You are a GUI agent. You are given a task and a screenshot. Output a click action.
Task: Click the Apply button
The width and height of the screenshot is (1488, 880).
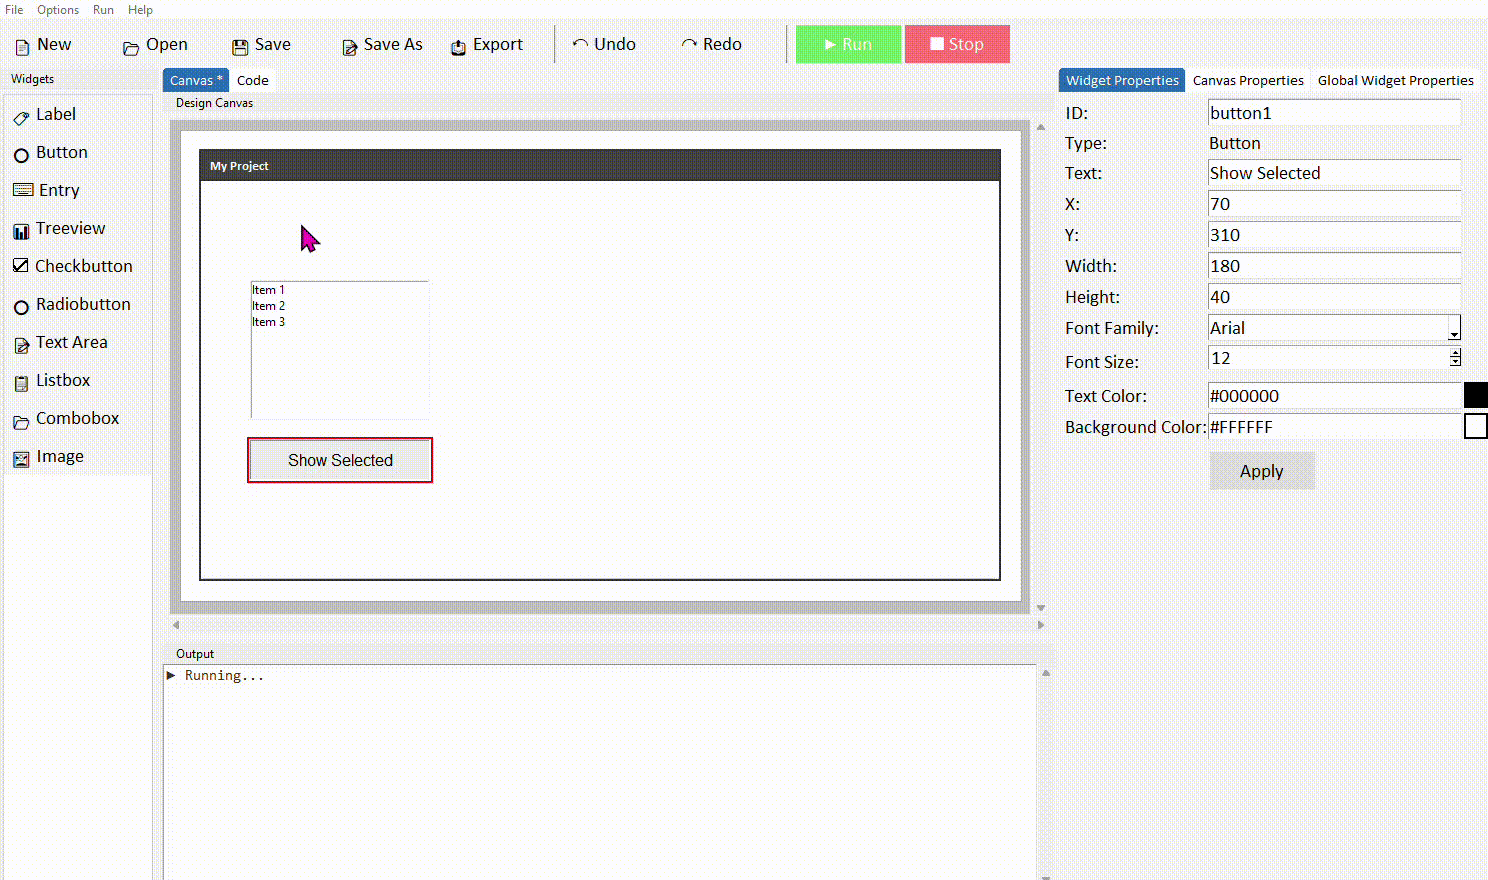[1261, 470]
